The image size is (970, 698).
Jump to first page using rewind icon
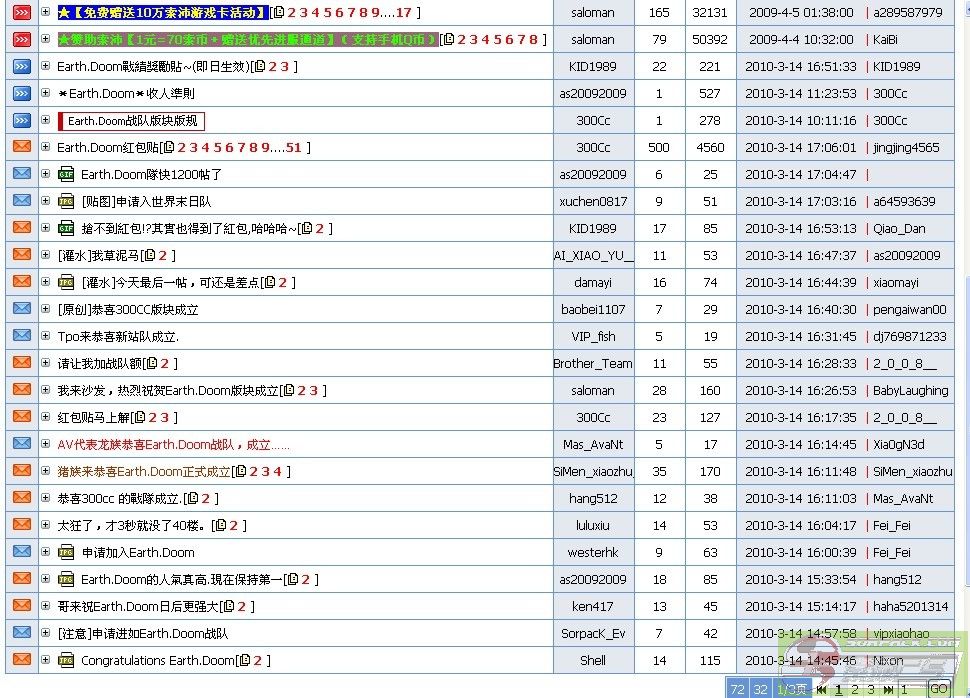click(x=822, y=689)
